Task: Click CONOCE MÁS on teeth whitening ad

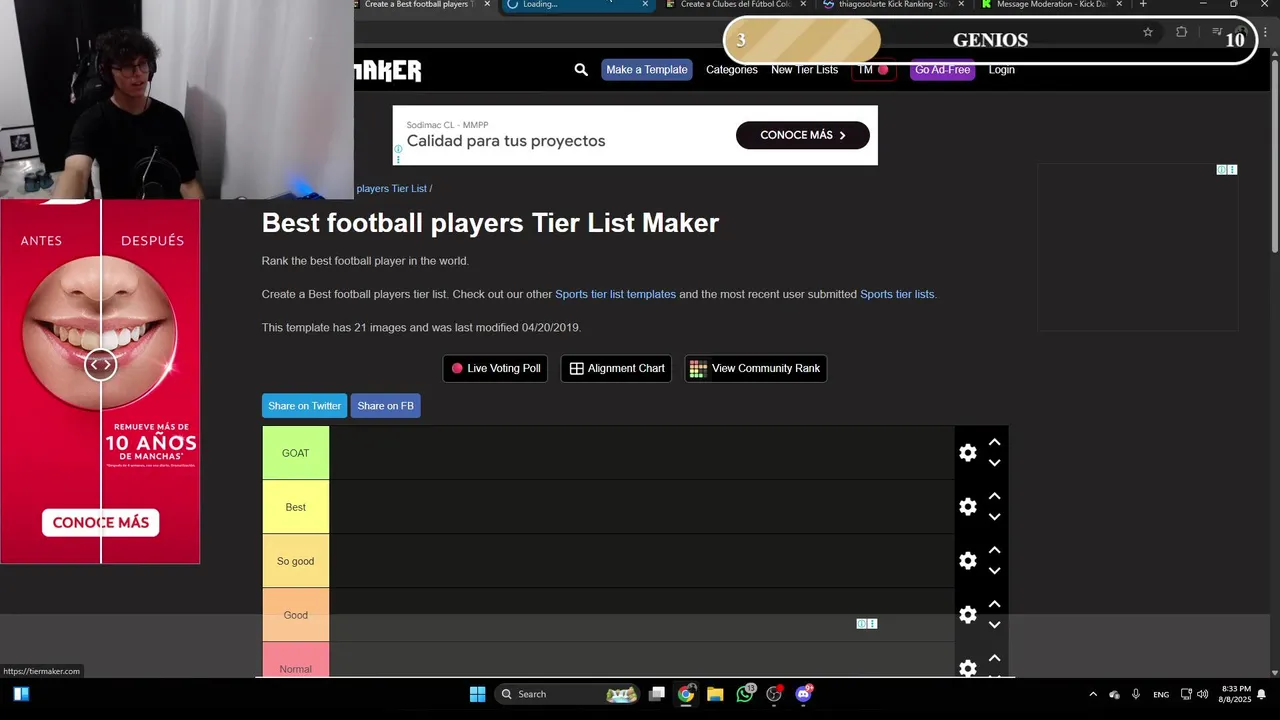Action: pyautogui.click(x=100, y=522)
